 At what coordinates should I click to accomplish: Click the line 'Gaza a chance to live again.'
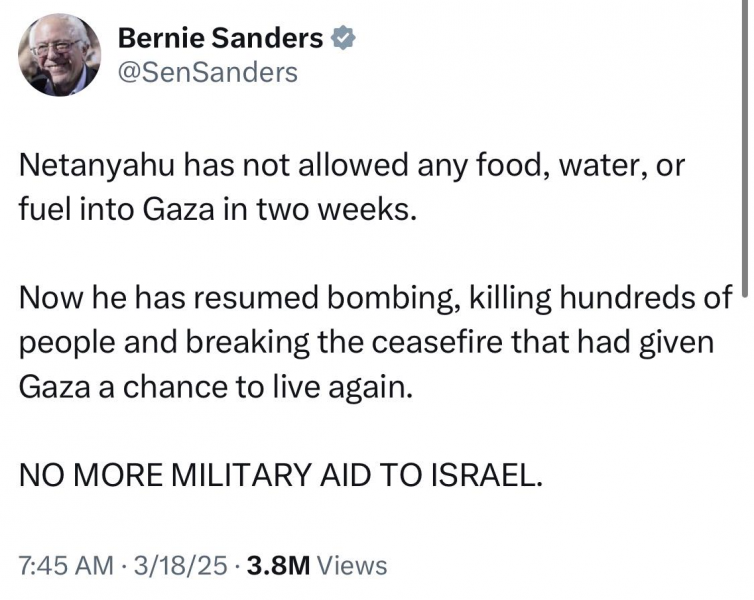click(215, 388)
